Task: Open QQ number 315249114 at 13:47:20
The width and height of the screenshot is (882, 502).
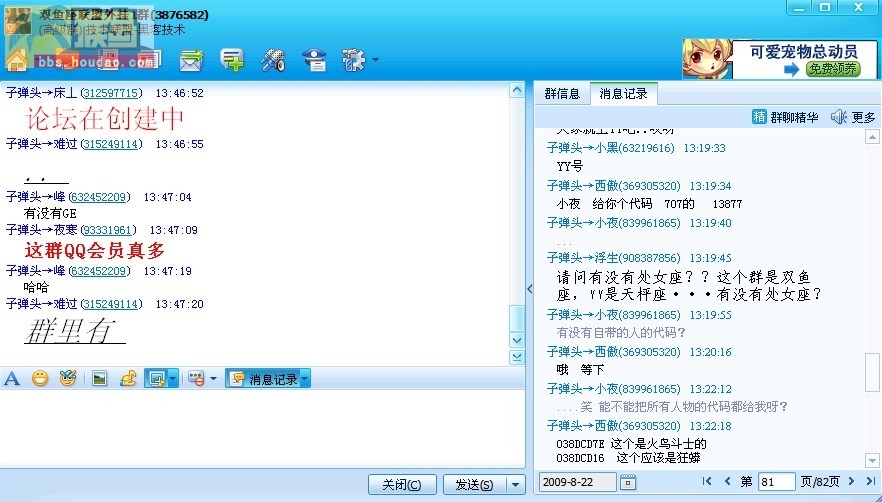Action: 111,304
